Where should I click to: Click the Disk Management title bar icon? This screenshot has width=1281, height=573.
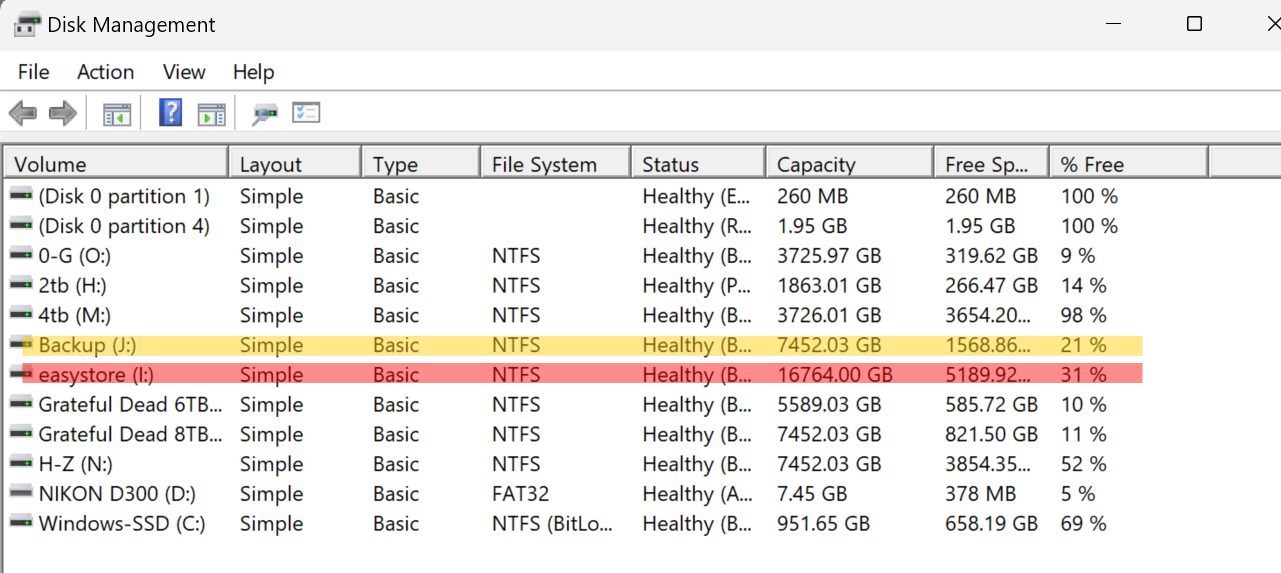(x=27, y=25)
